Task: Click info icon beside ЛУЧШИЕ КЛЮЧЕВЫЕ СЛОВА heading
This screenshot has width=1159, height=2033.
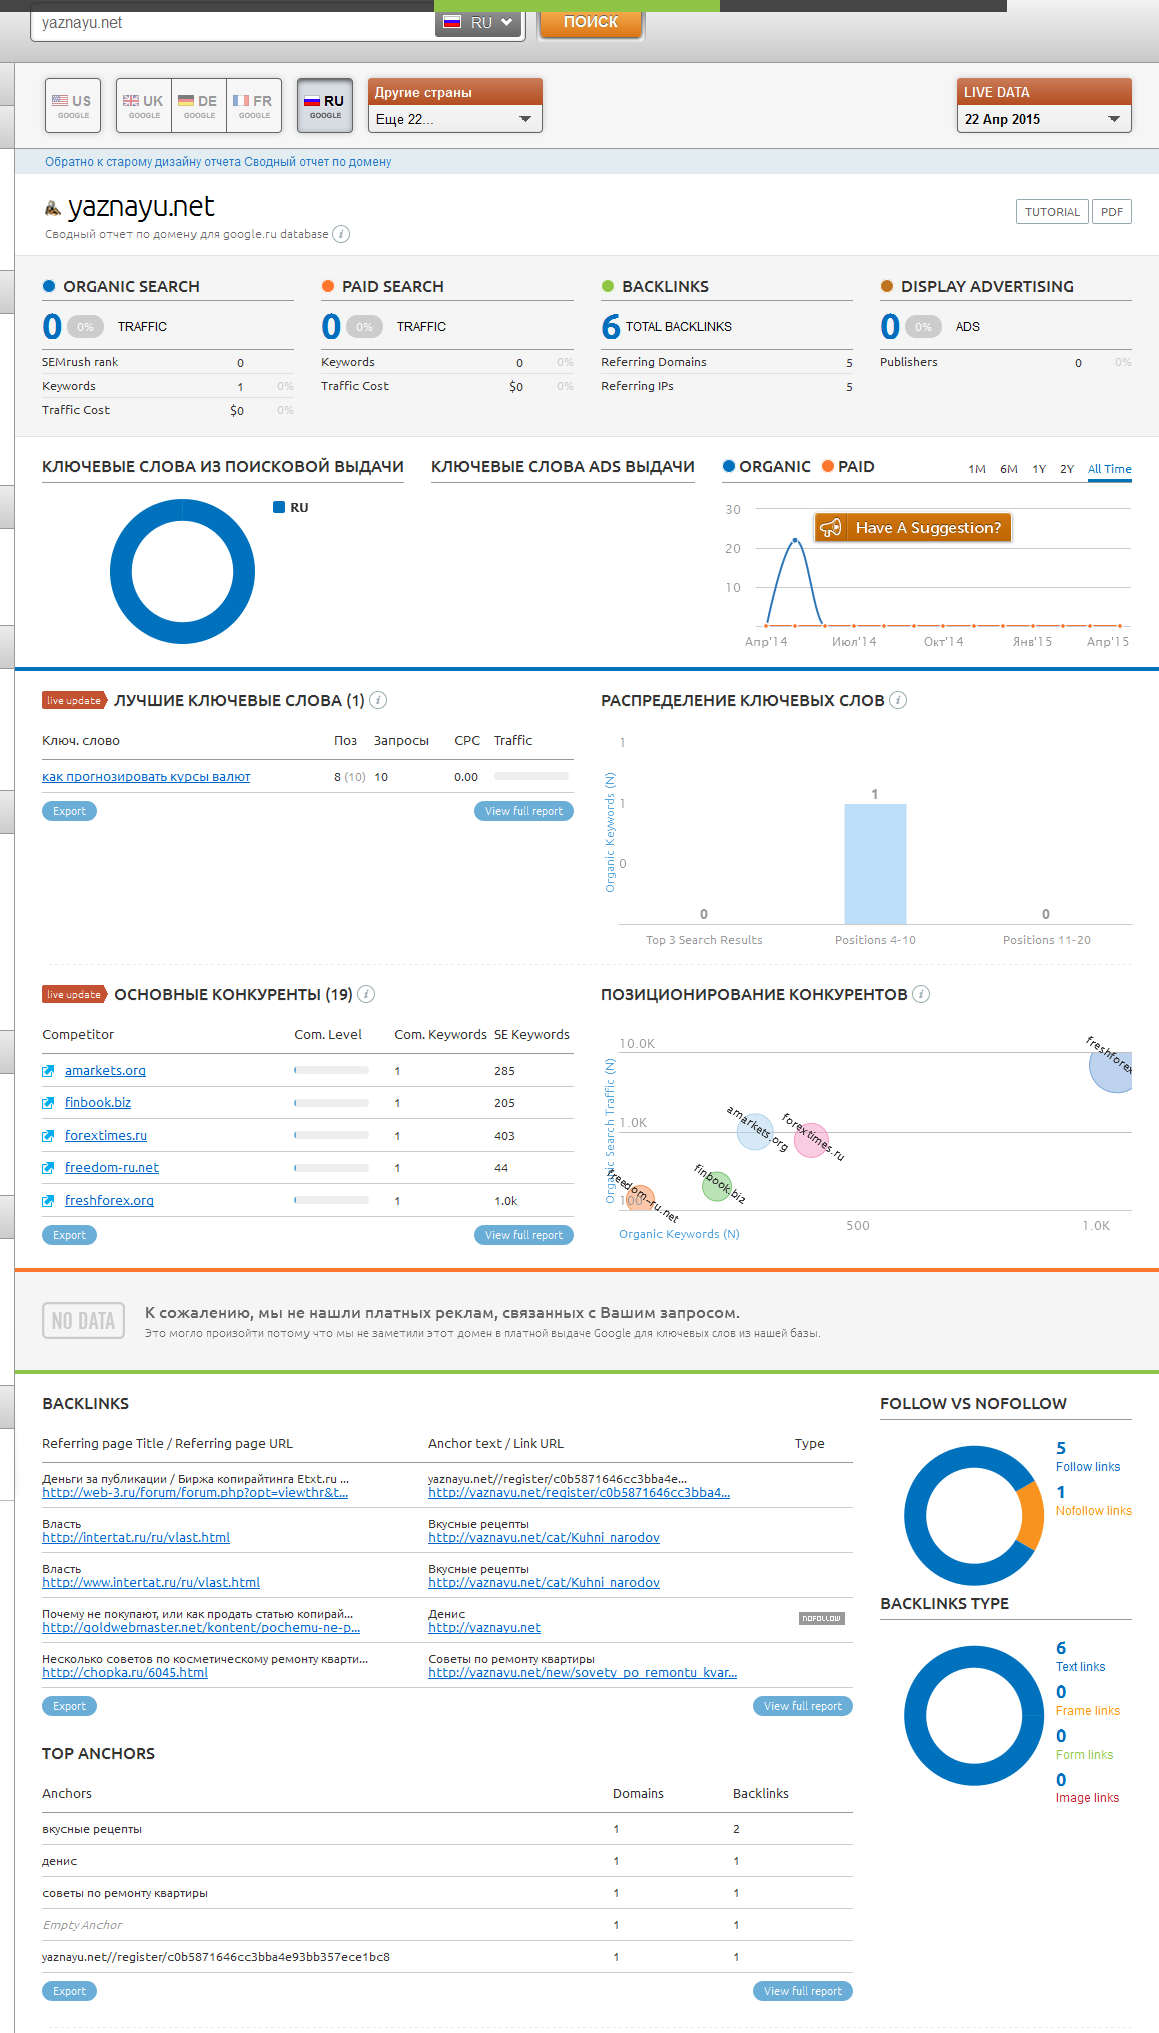Action: (378, 700)
